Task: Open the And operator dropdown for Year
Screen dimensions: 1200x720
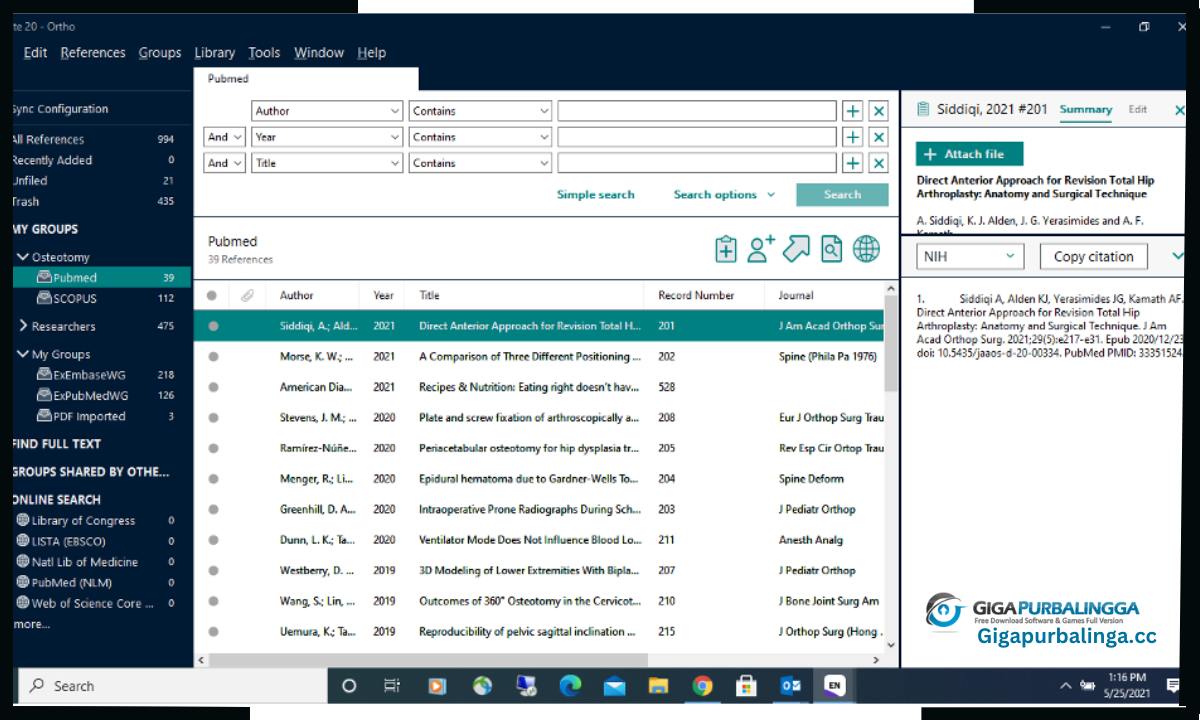Action: (x=224, y=137)
